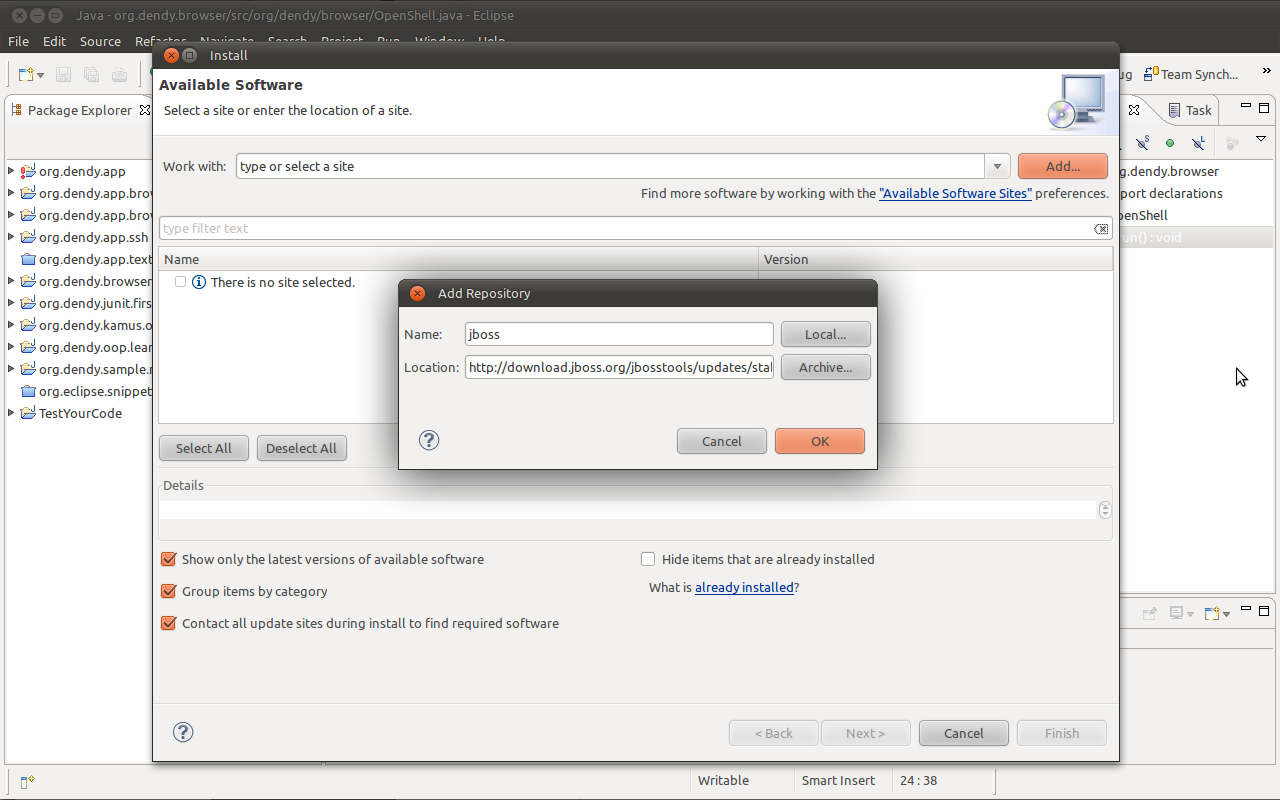The image size is (1280, 800).
Task: Open dropdown arrow next to New icon
Action: 41,76
